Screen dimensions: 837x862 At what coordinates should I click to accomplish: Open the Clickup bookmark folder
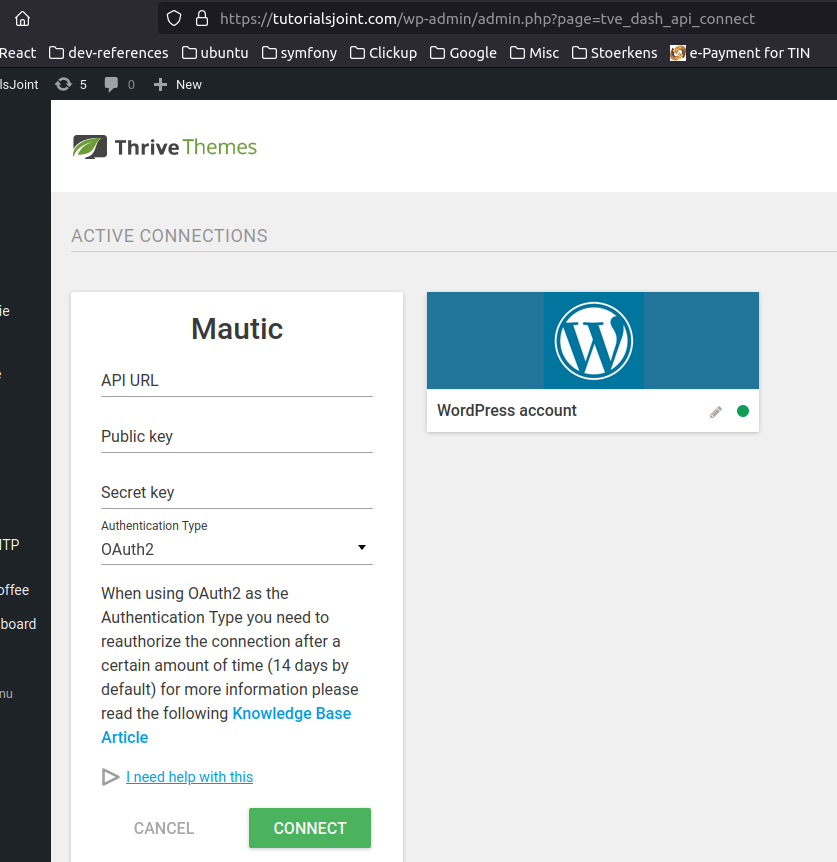(x=383, y=53)
